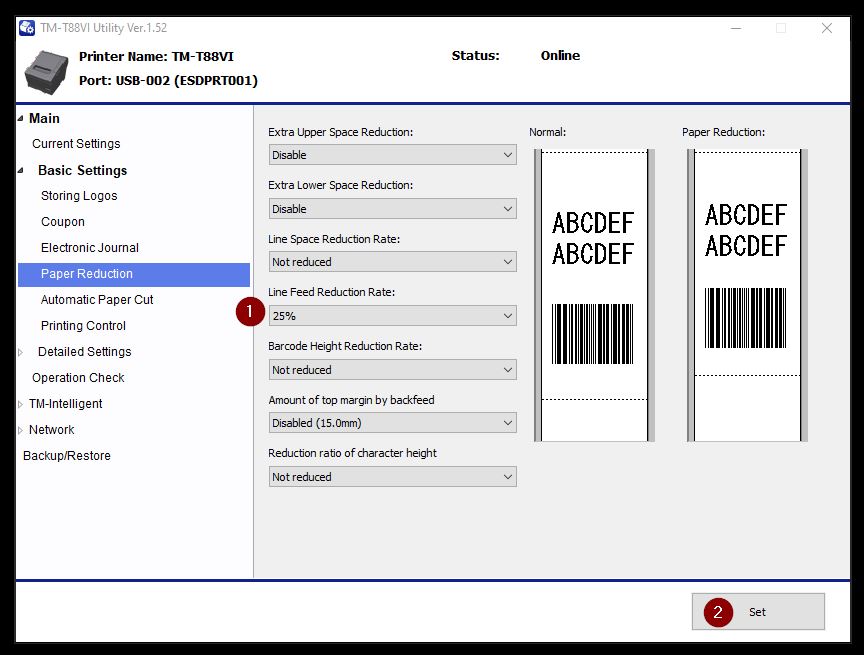The width and height of the screenshot is (864, 655).
Task: Open Storing Logos settings
Action: pyautogui.click(x=79, y=196)
